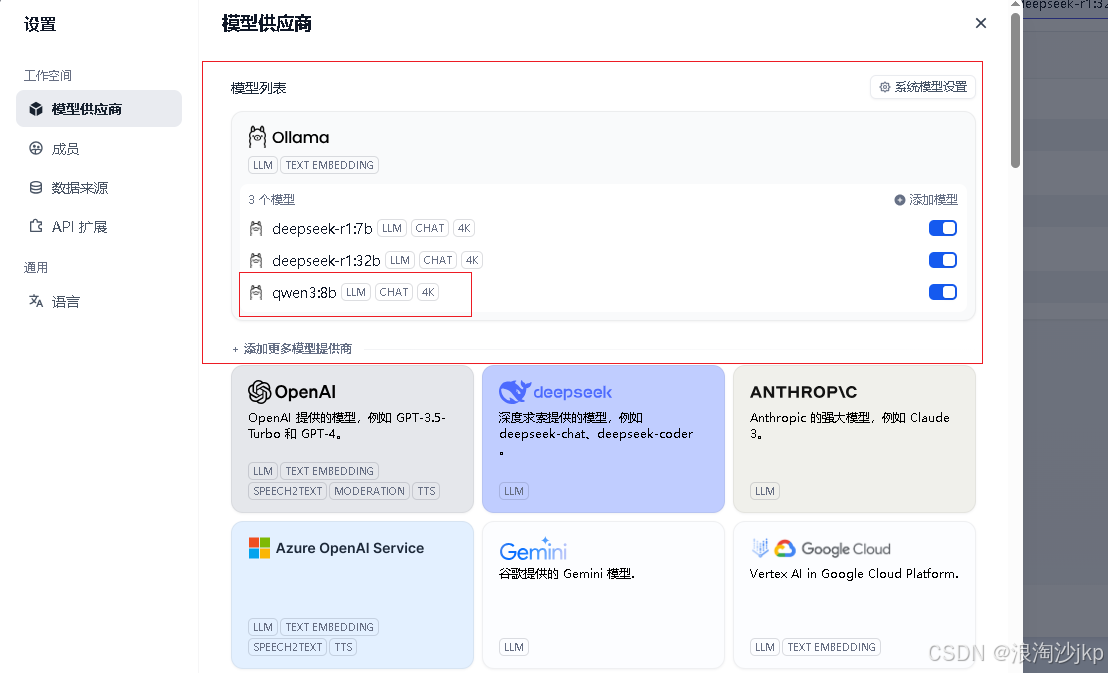
Task: Click the 模型列表 heading
Action: [259, 88]
